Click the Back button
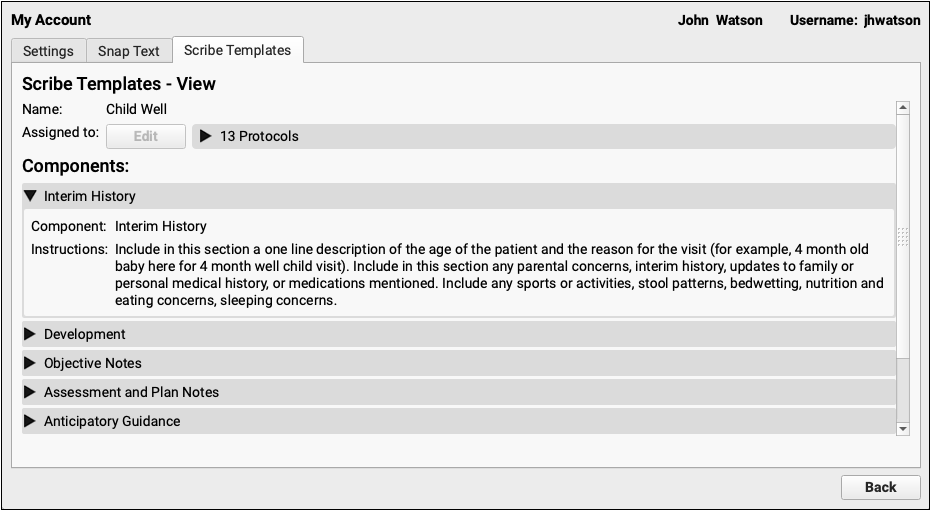The width and height of the screenshot is (930, 510). pyautogui.click(x=880, y=487)
